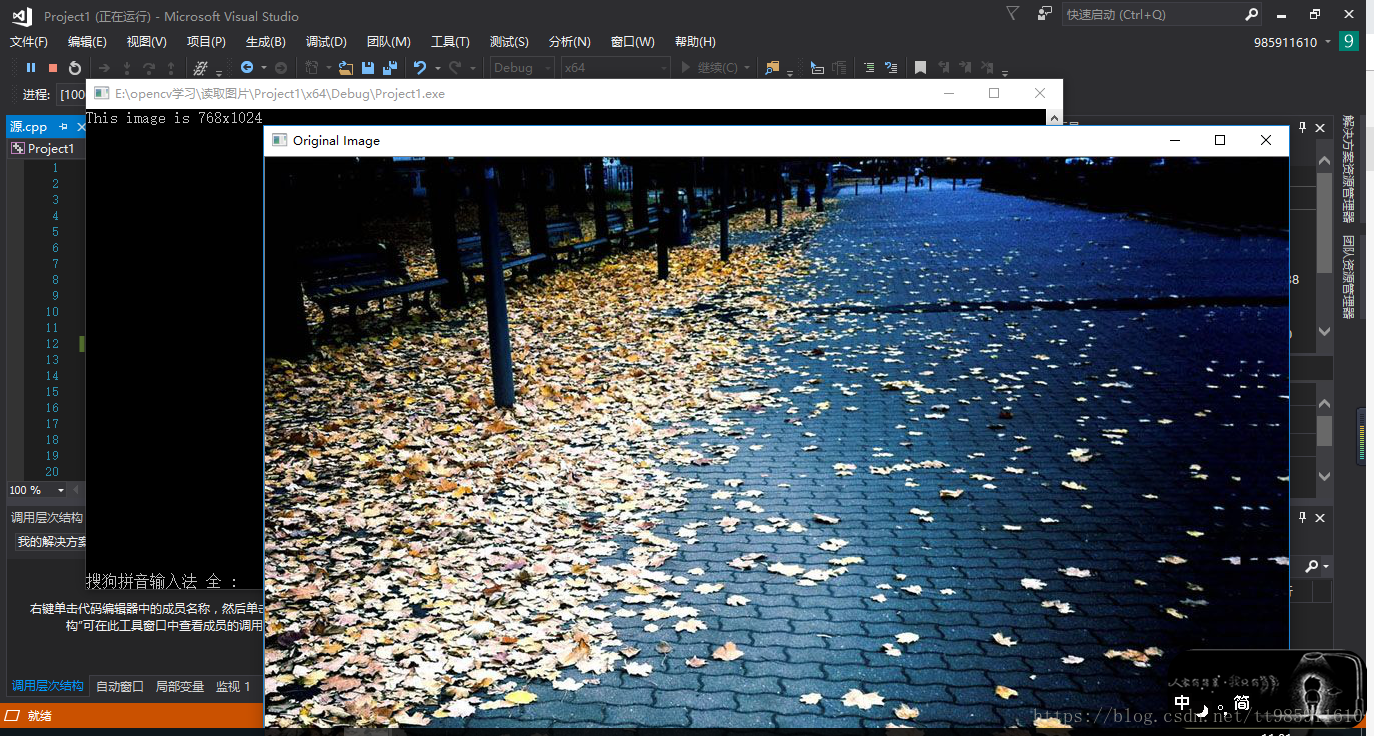Open the 窗口(W) menu
Viewport: 1374px width, 736px height.
[632, 42]
